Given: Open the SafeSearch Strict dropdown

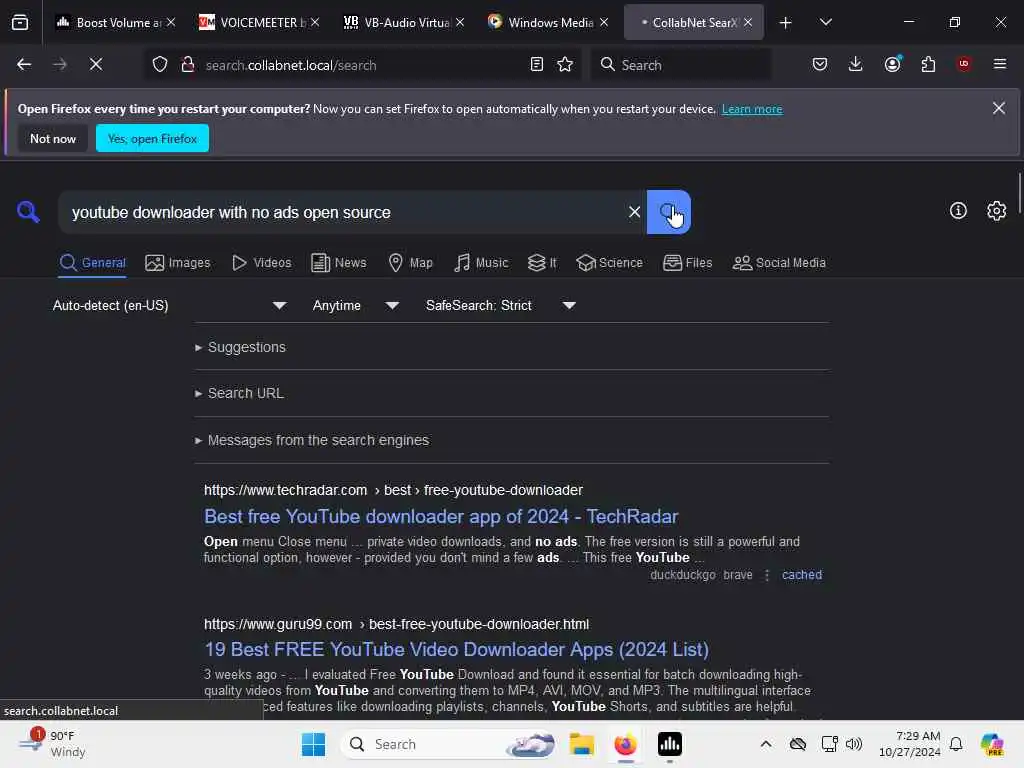Looking at the screenshot, I should (x=500, y=305).
